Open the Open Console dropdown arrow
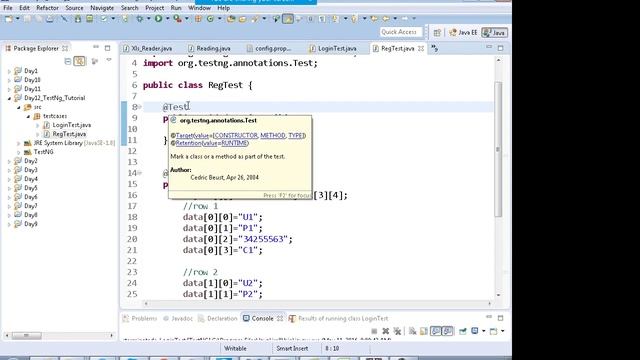 pos(502,331)
